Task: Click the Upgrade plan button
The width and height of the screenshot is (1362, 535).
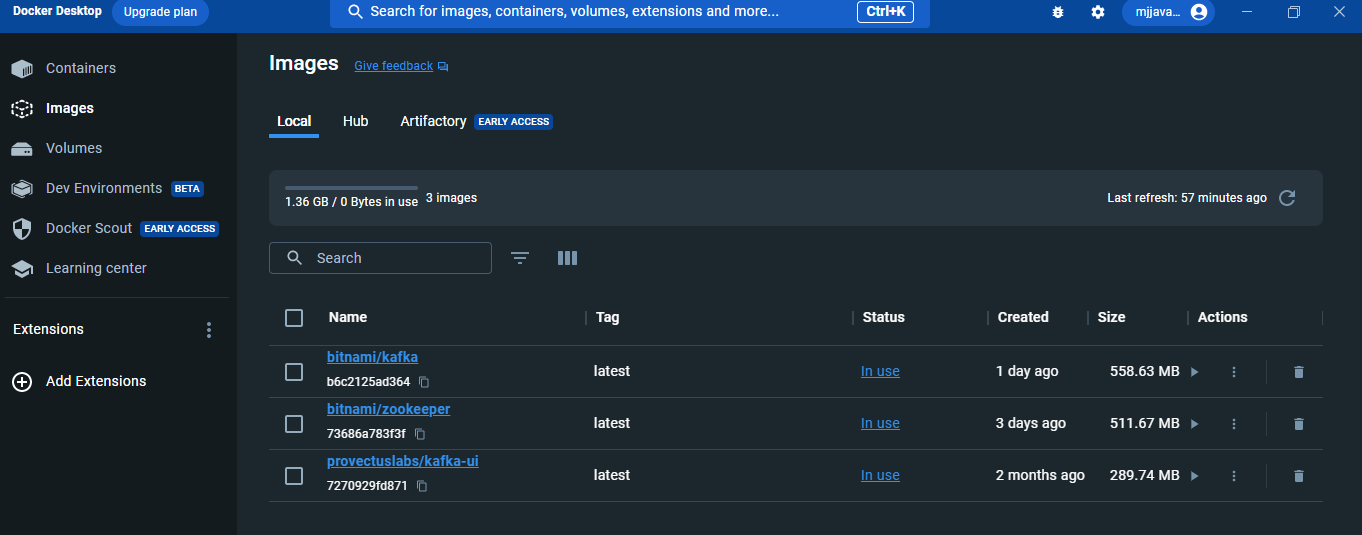Action: 160,12
